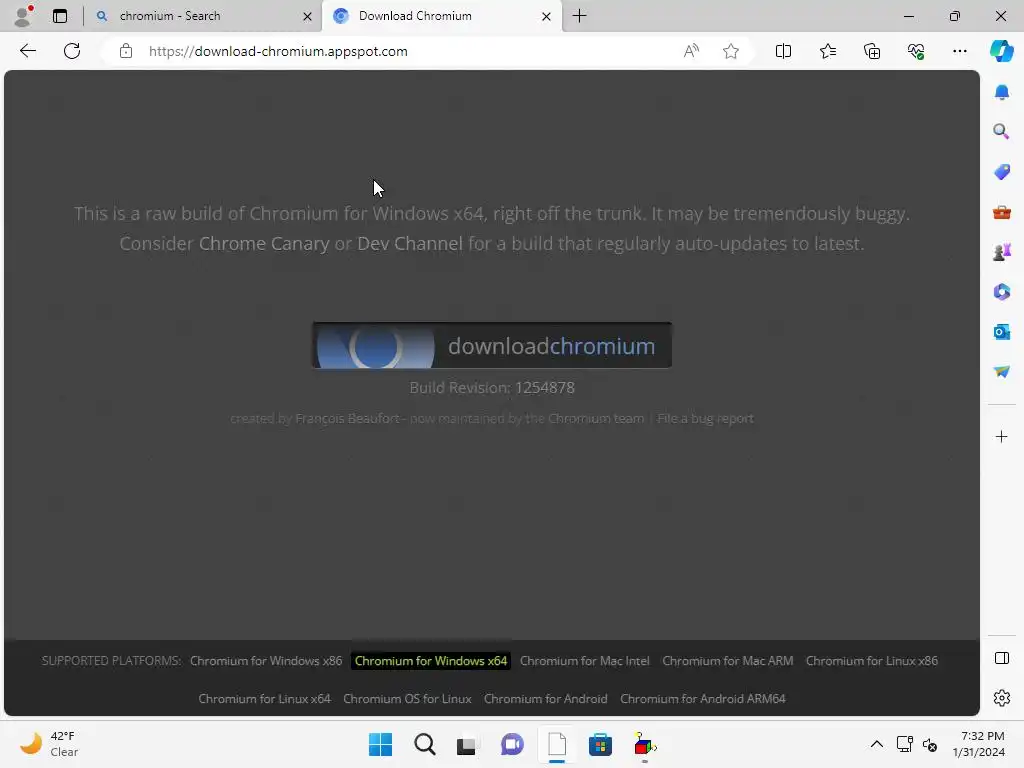This screenshot has height=768, width=1024.
Task: Activate Read aloud icon
Action: click(x=691, y=51)
